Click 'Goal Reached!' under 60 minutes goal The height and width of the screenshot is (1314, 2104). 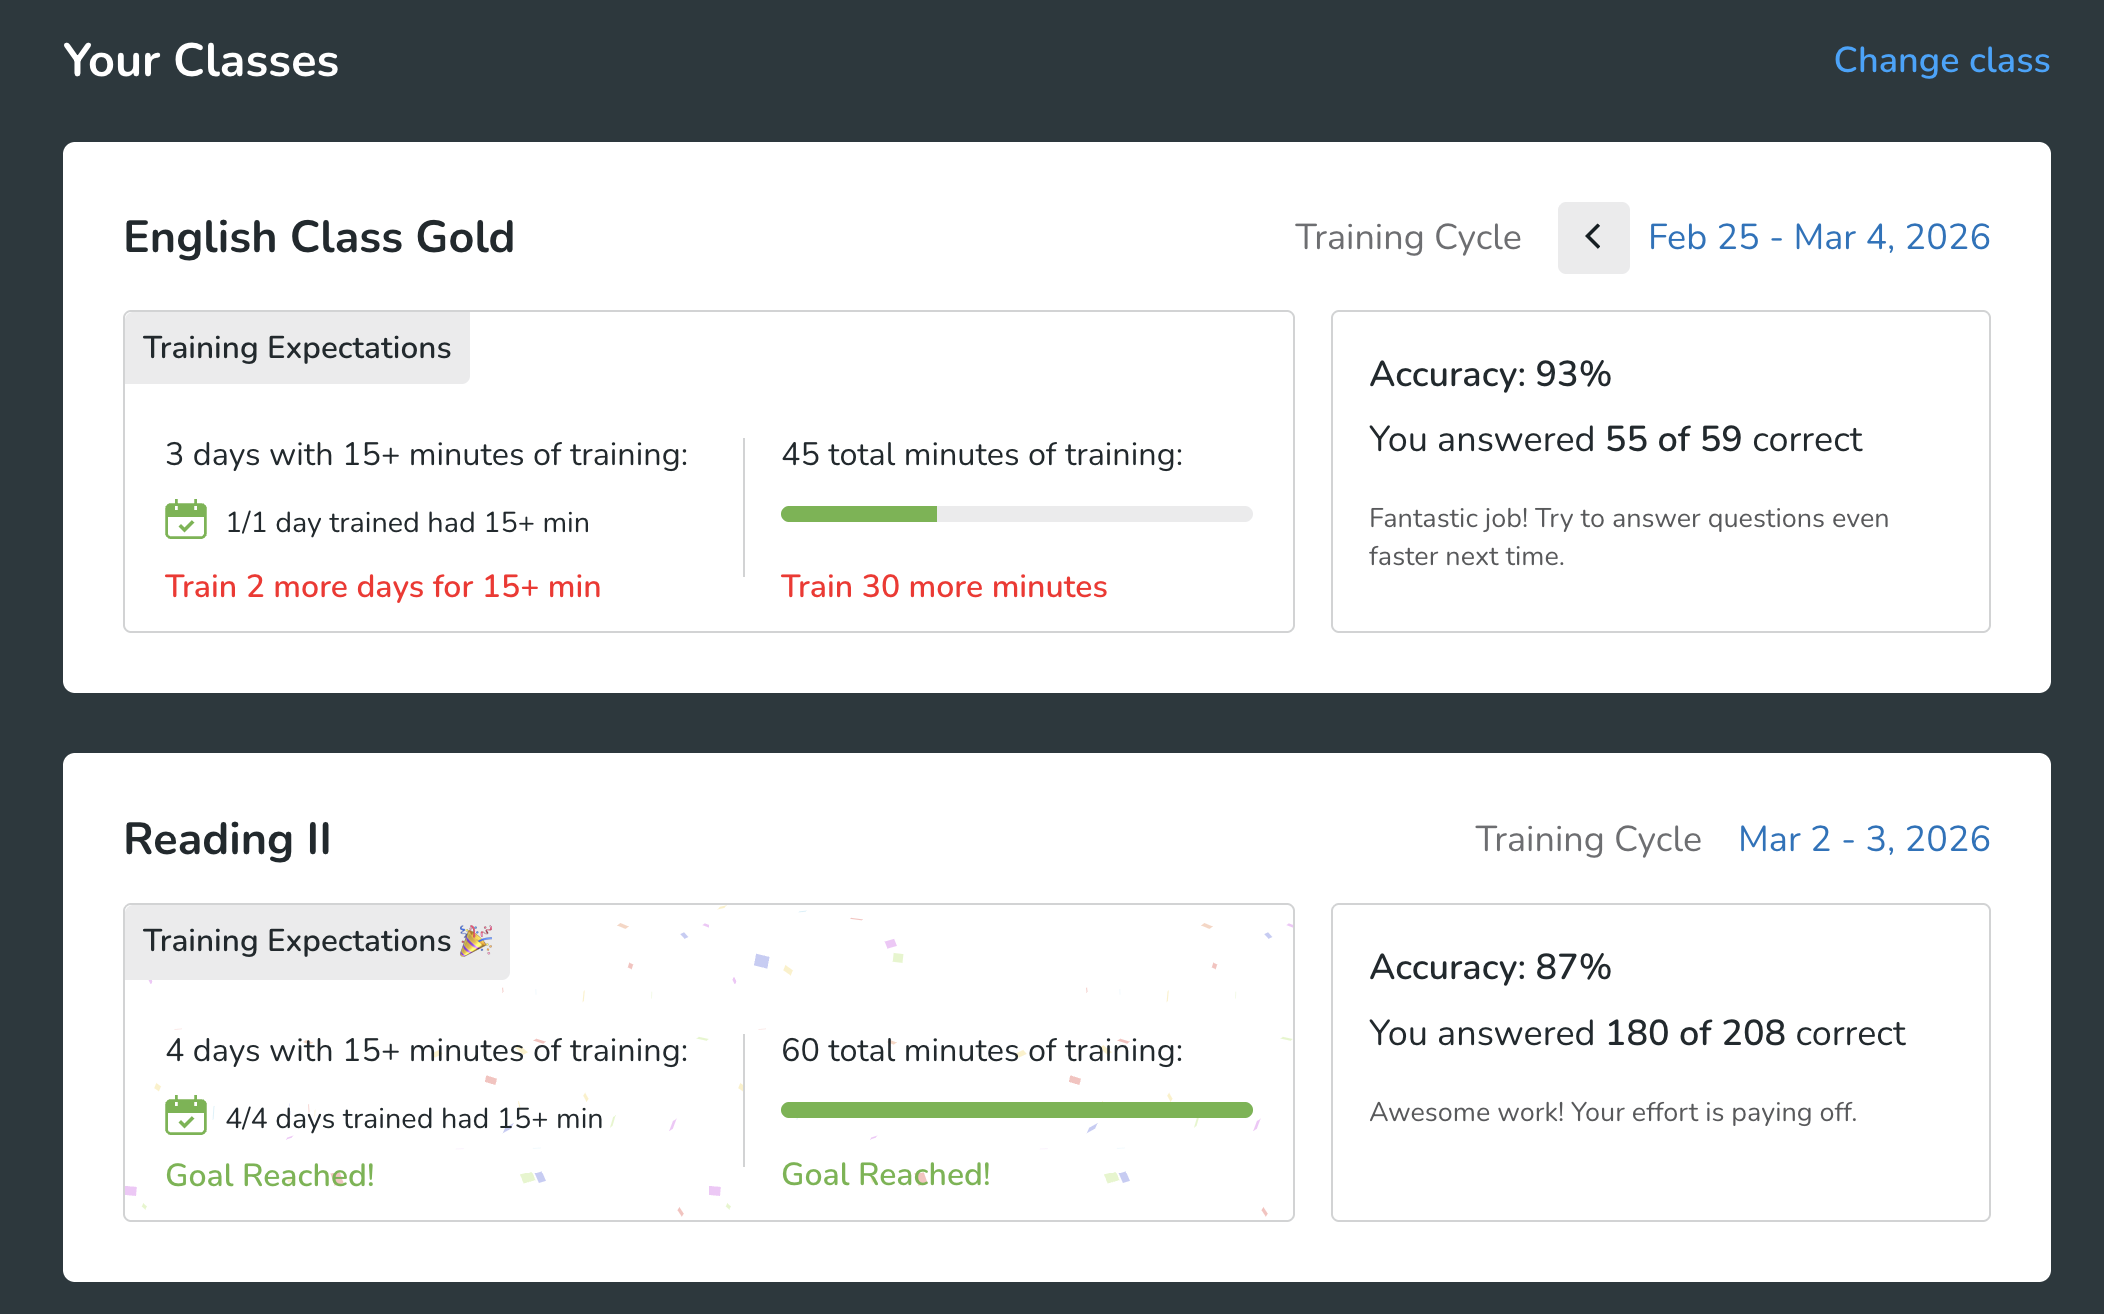click(886, 1174)
